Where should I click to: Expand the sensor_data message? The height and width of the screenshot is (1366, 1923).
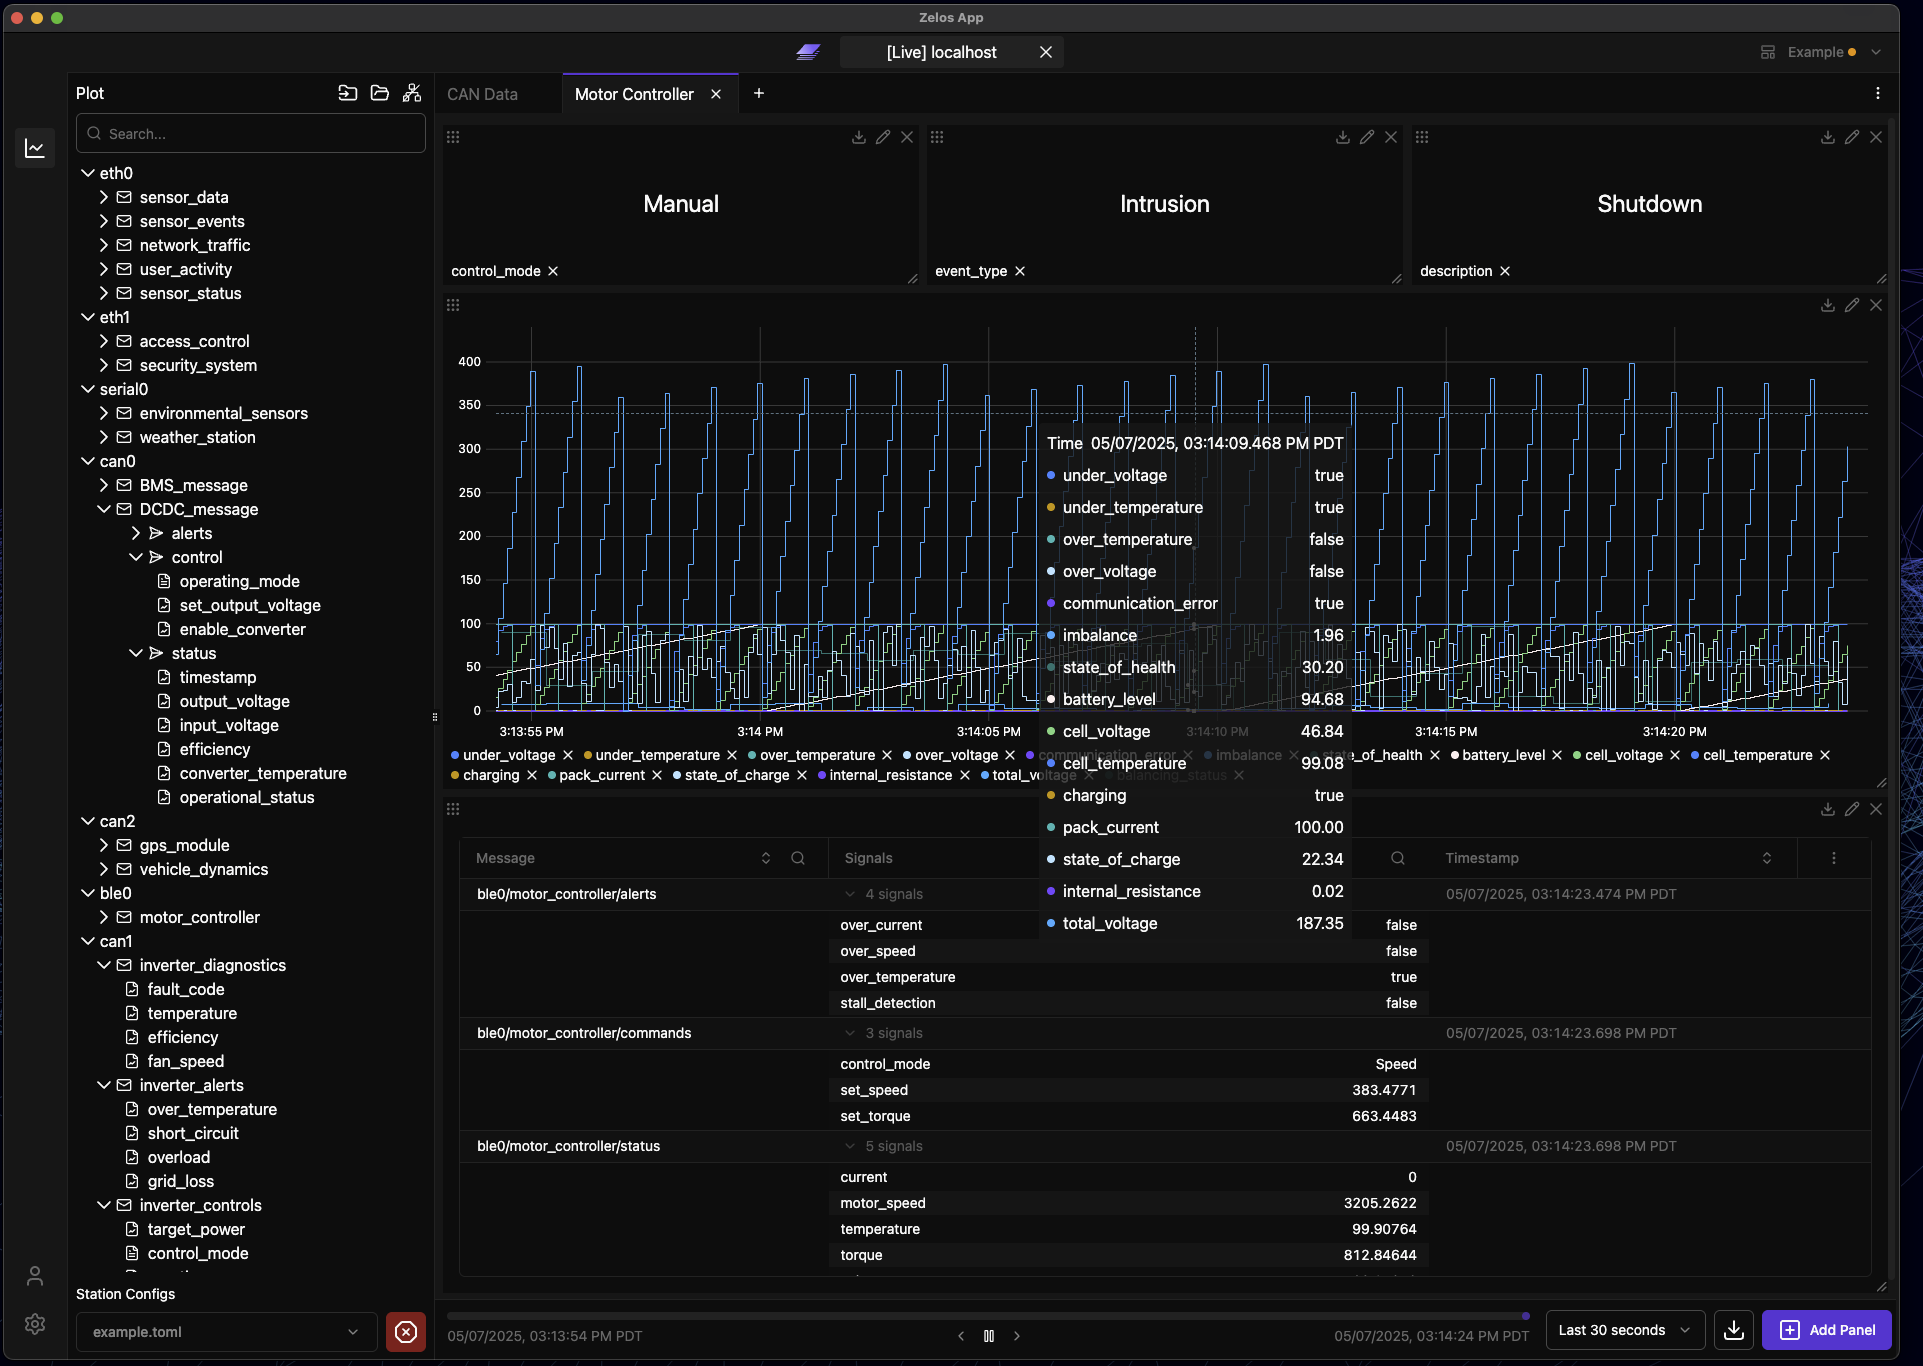pyautogui.click(x=104, y=197)
